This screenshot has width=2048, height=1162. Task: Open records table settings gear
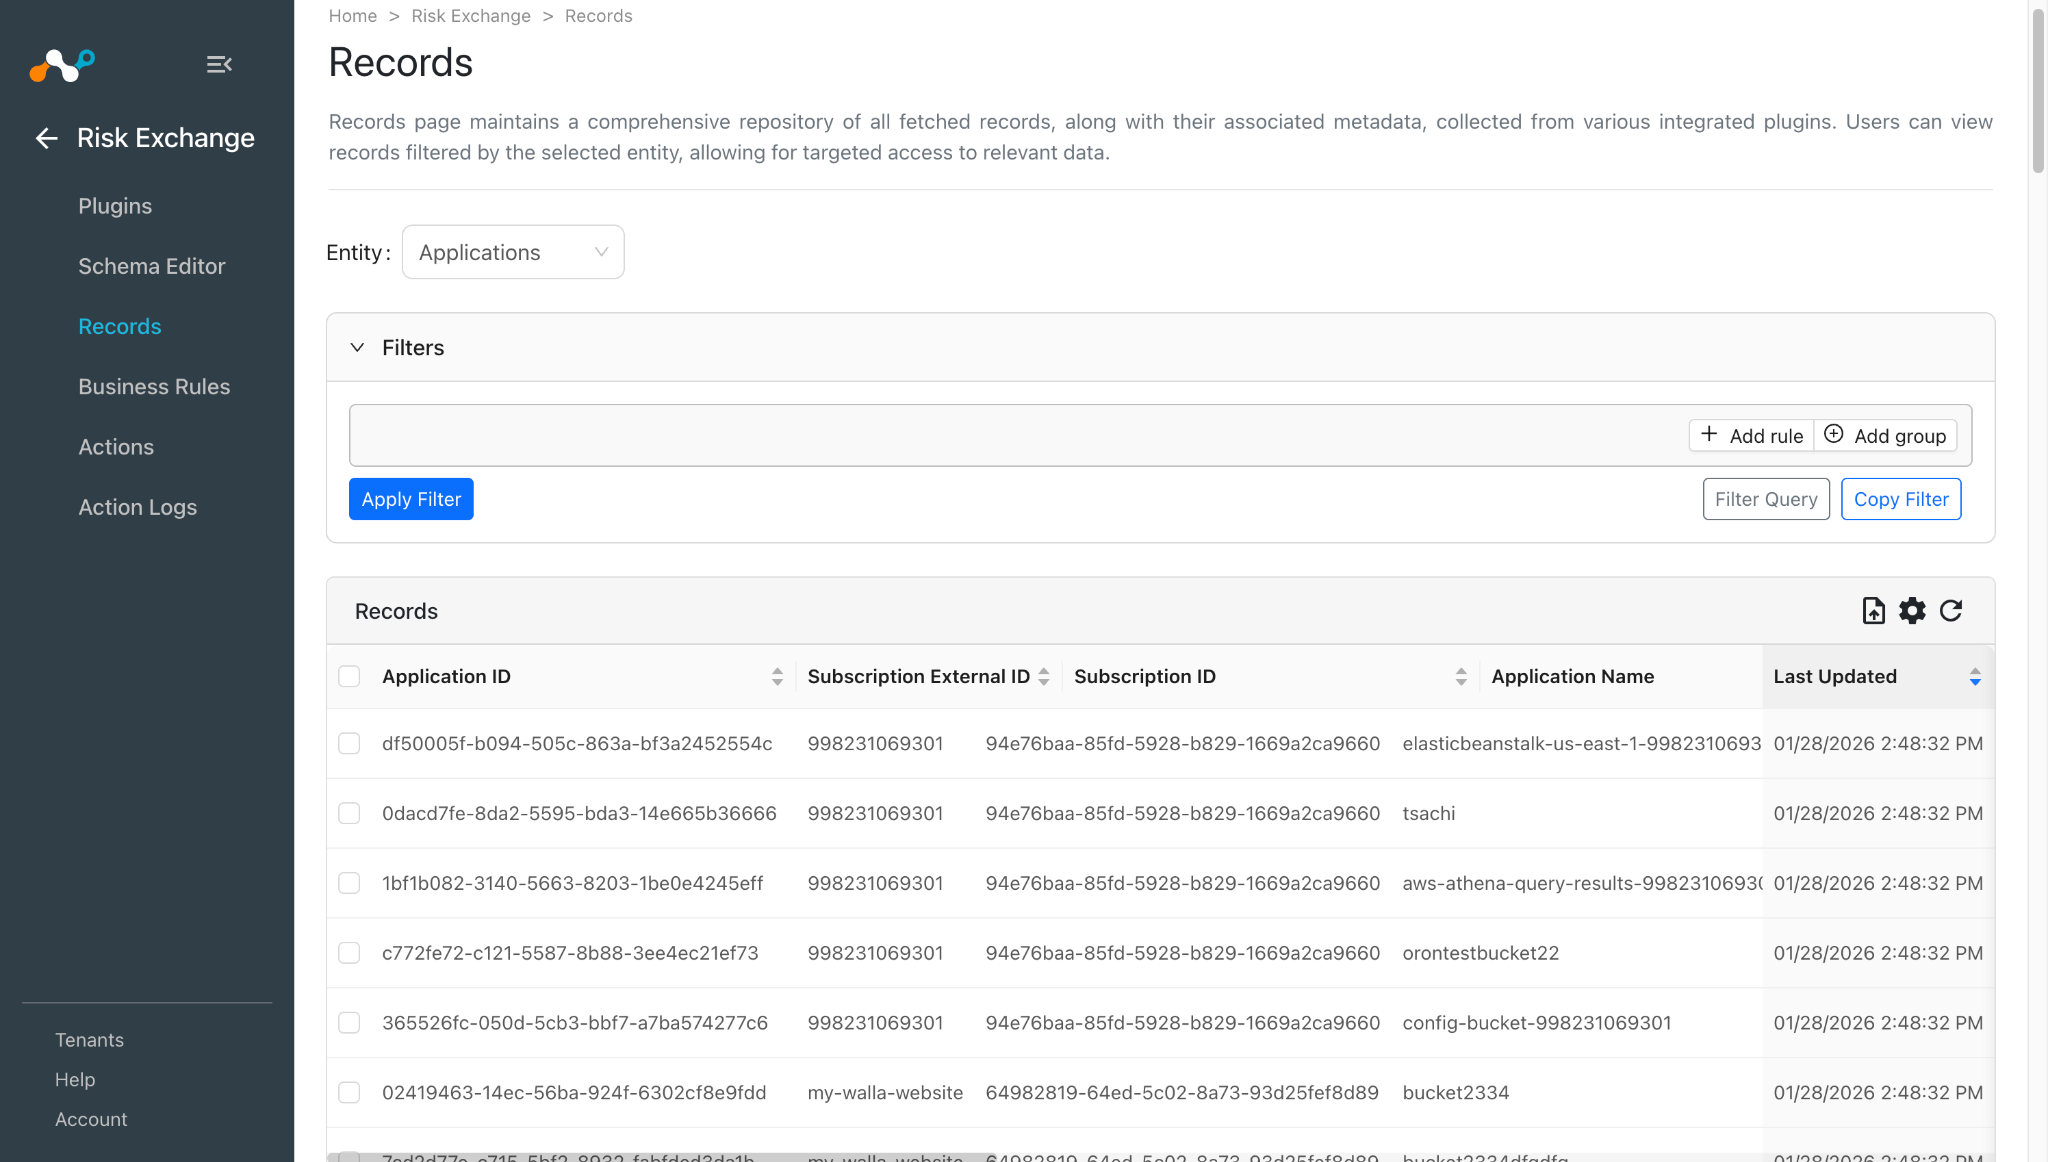point(1912,611)
